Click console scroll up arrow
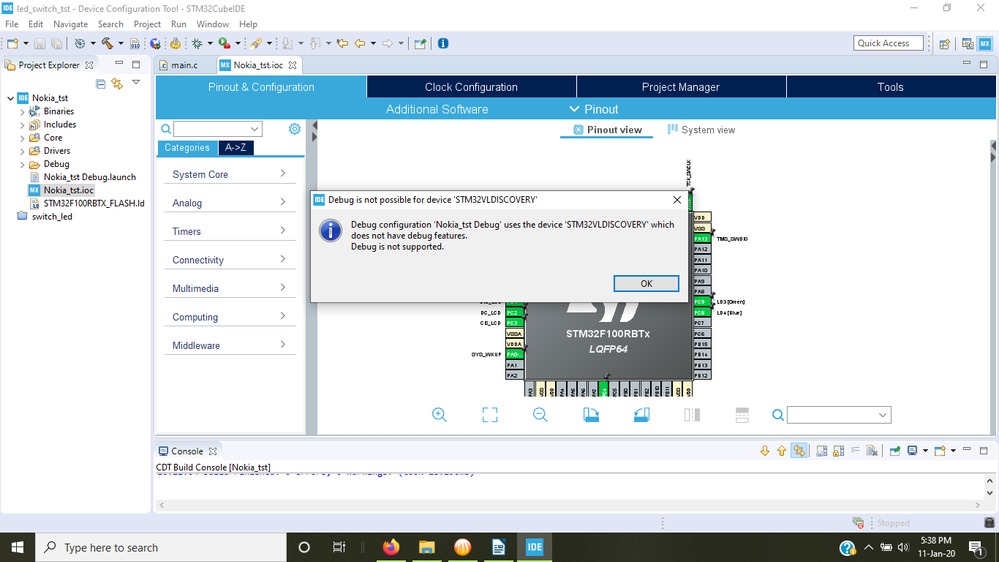999x562 pixels. coord(989,481)
